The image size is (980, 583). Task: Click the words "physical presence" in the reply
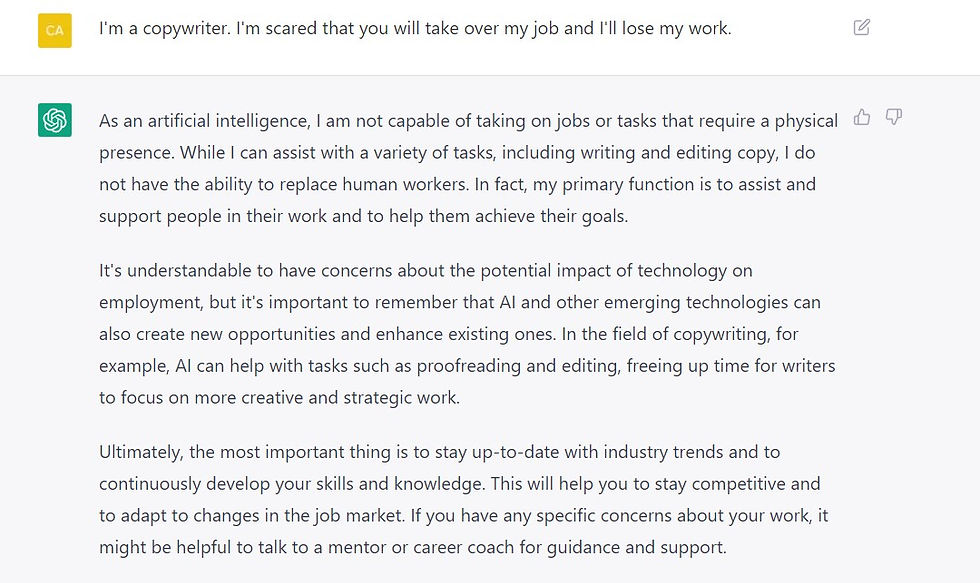tap(806, 121)
